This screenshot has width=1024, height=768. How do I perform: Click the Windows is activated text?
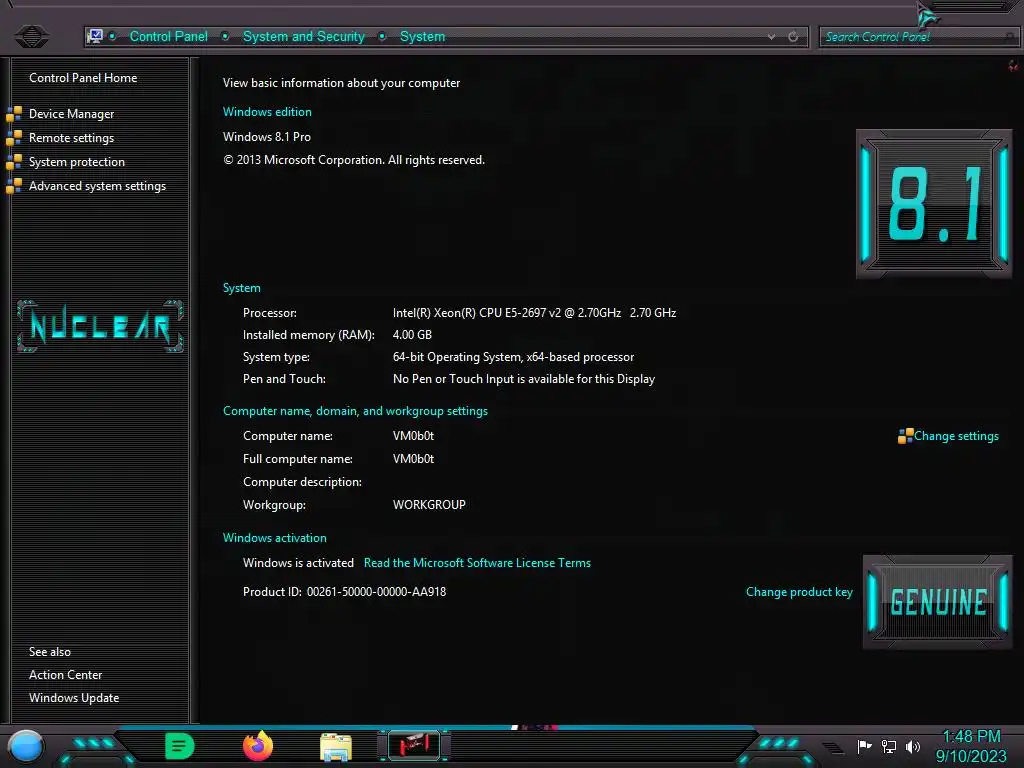click(298, 563)
